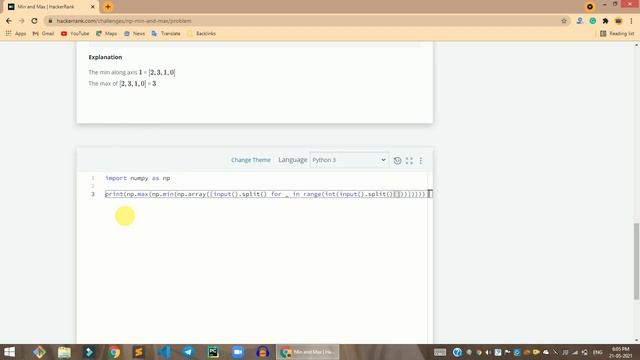Open the Translate bookmark
This screenshot has width=640, height=360.
point(166,33)
